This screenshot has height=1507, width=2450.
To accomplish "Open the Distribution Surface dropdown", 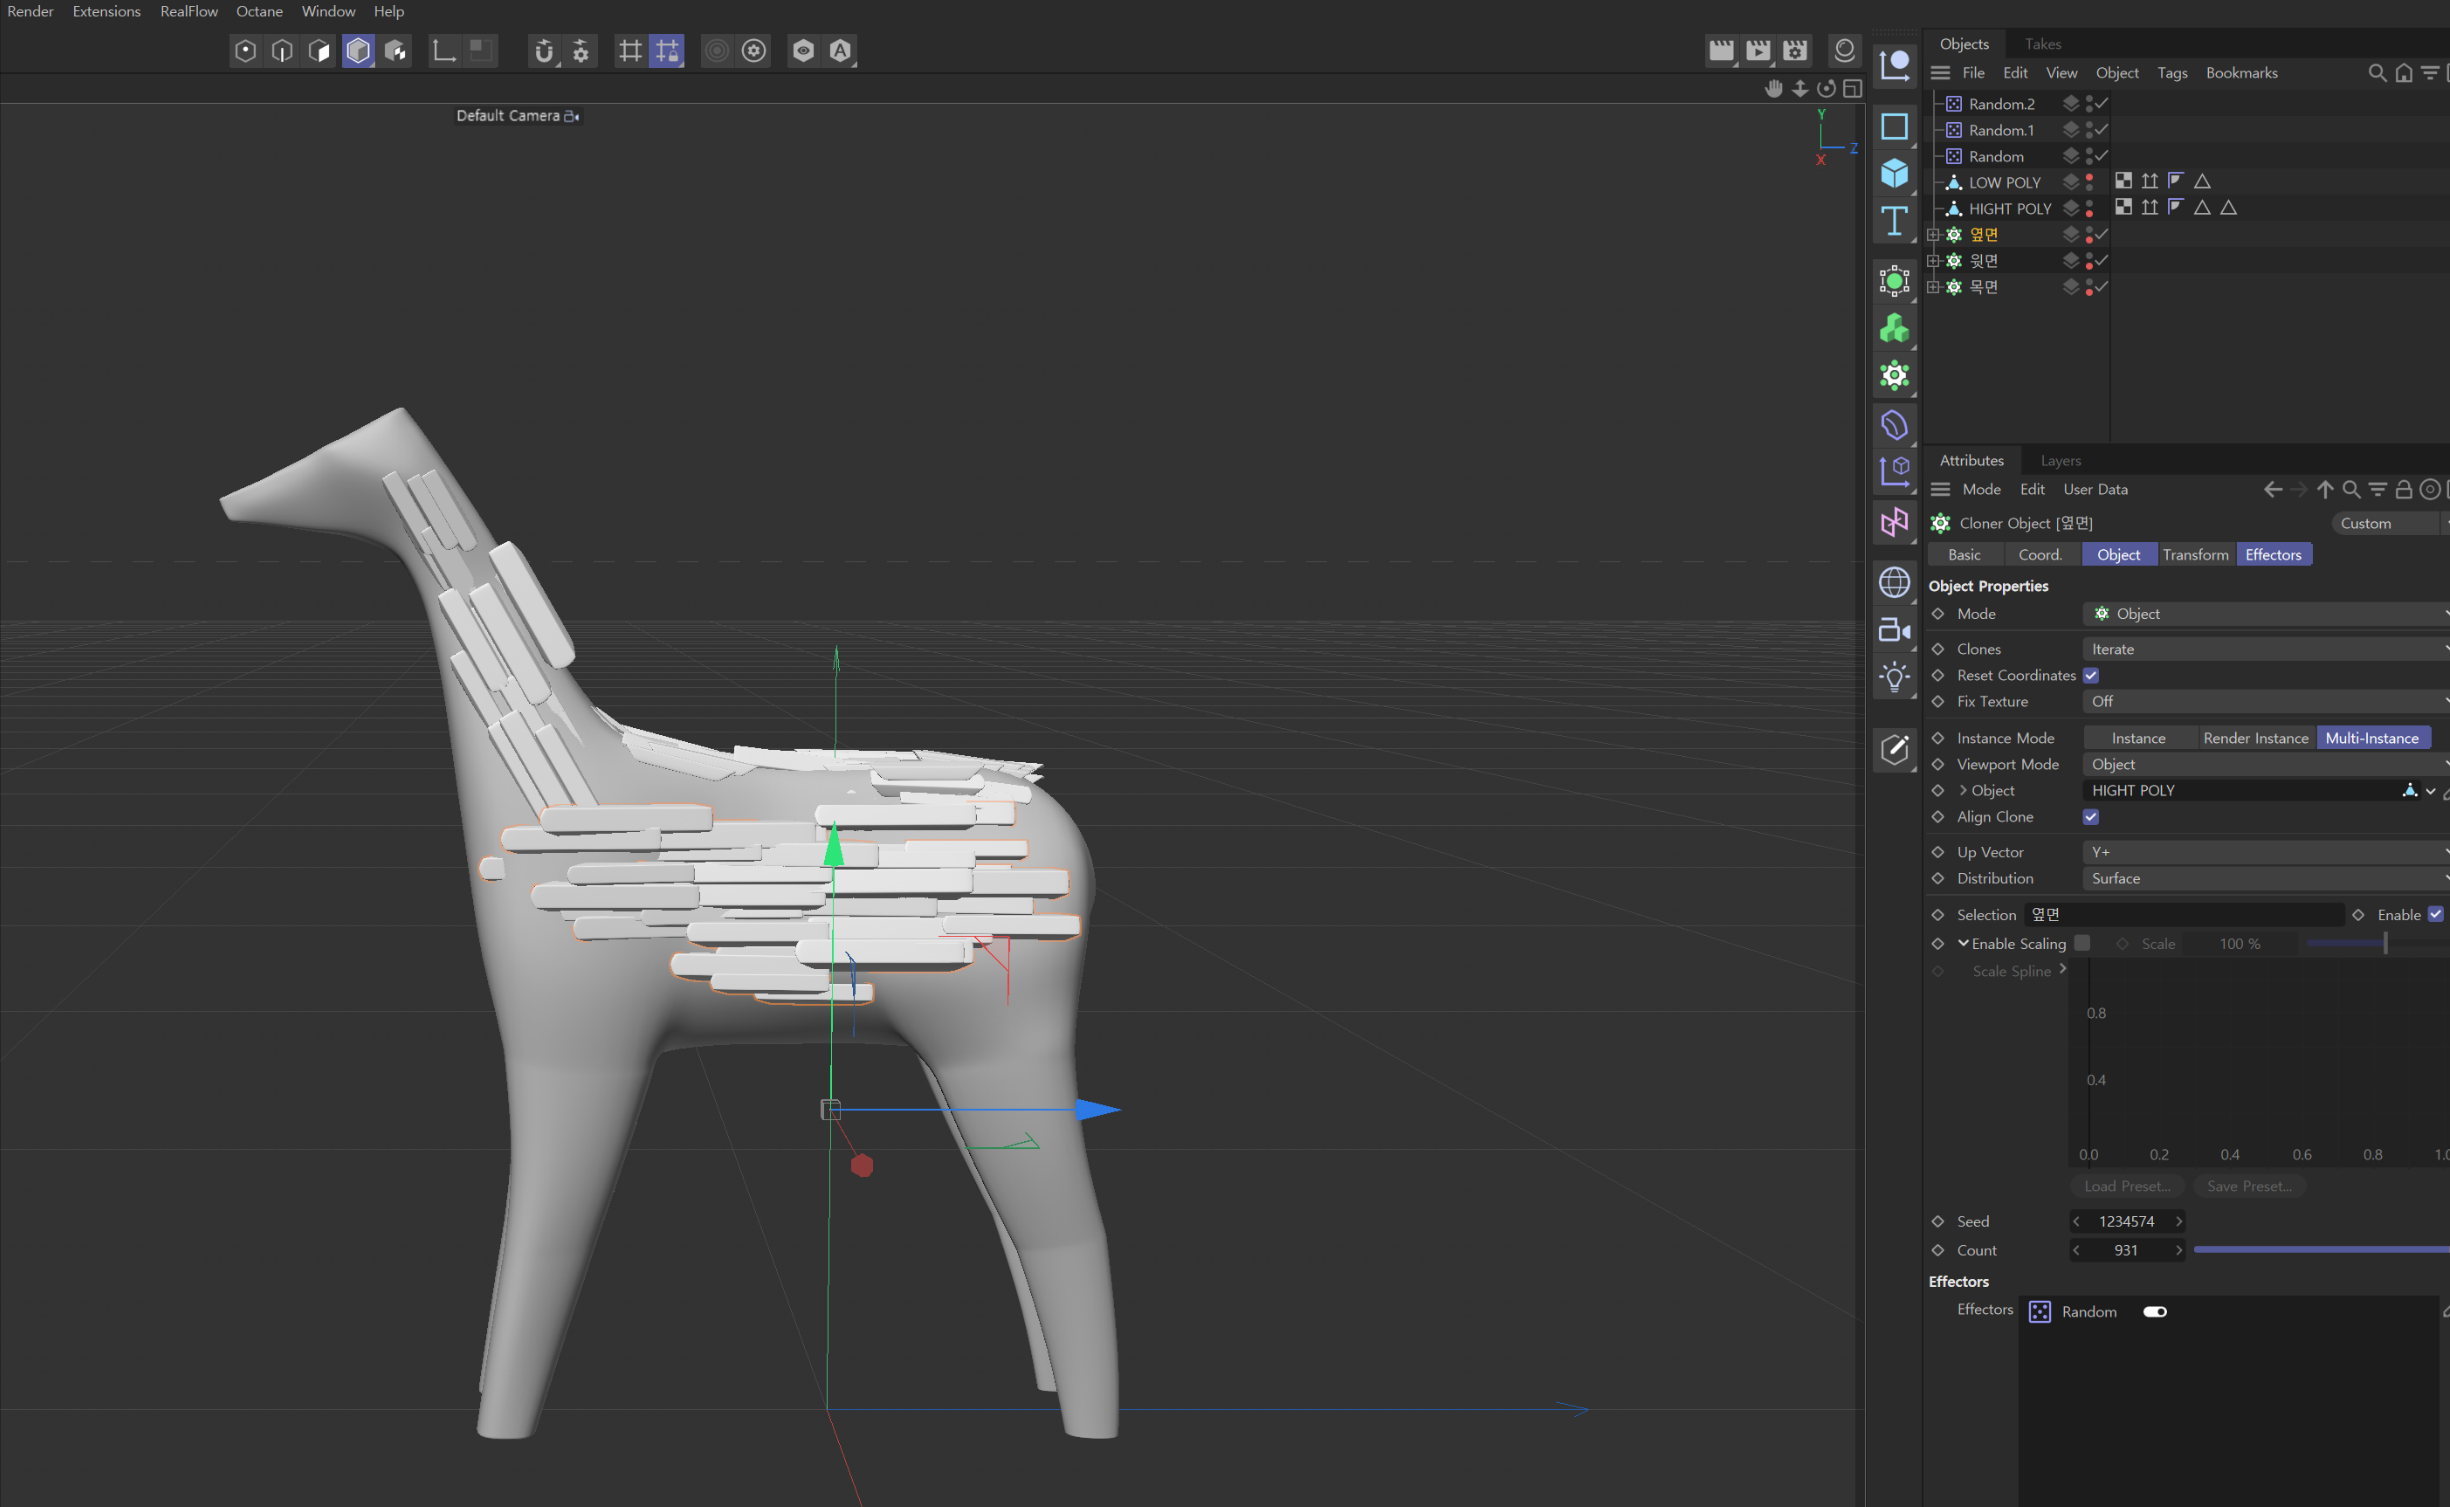I will [x=2265, y=878].
